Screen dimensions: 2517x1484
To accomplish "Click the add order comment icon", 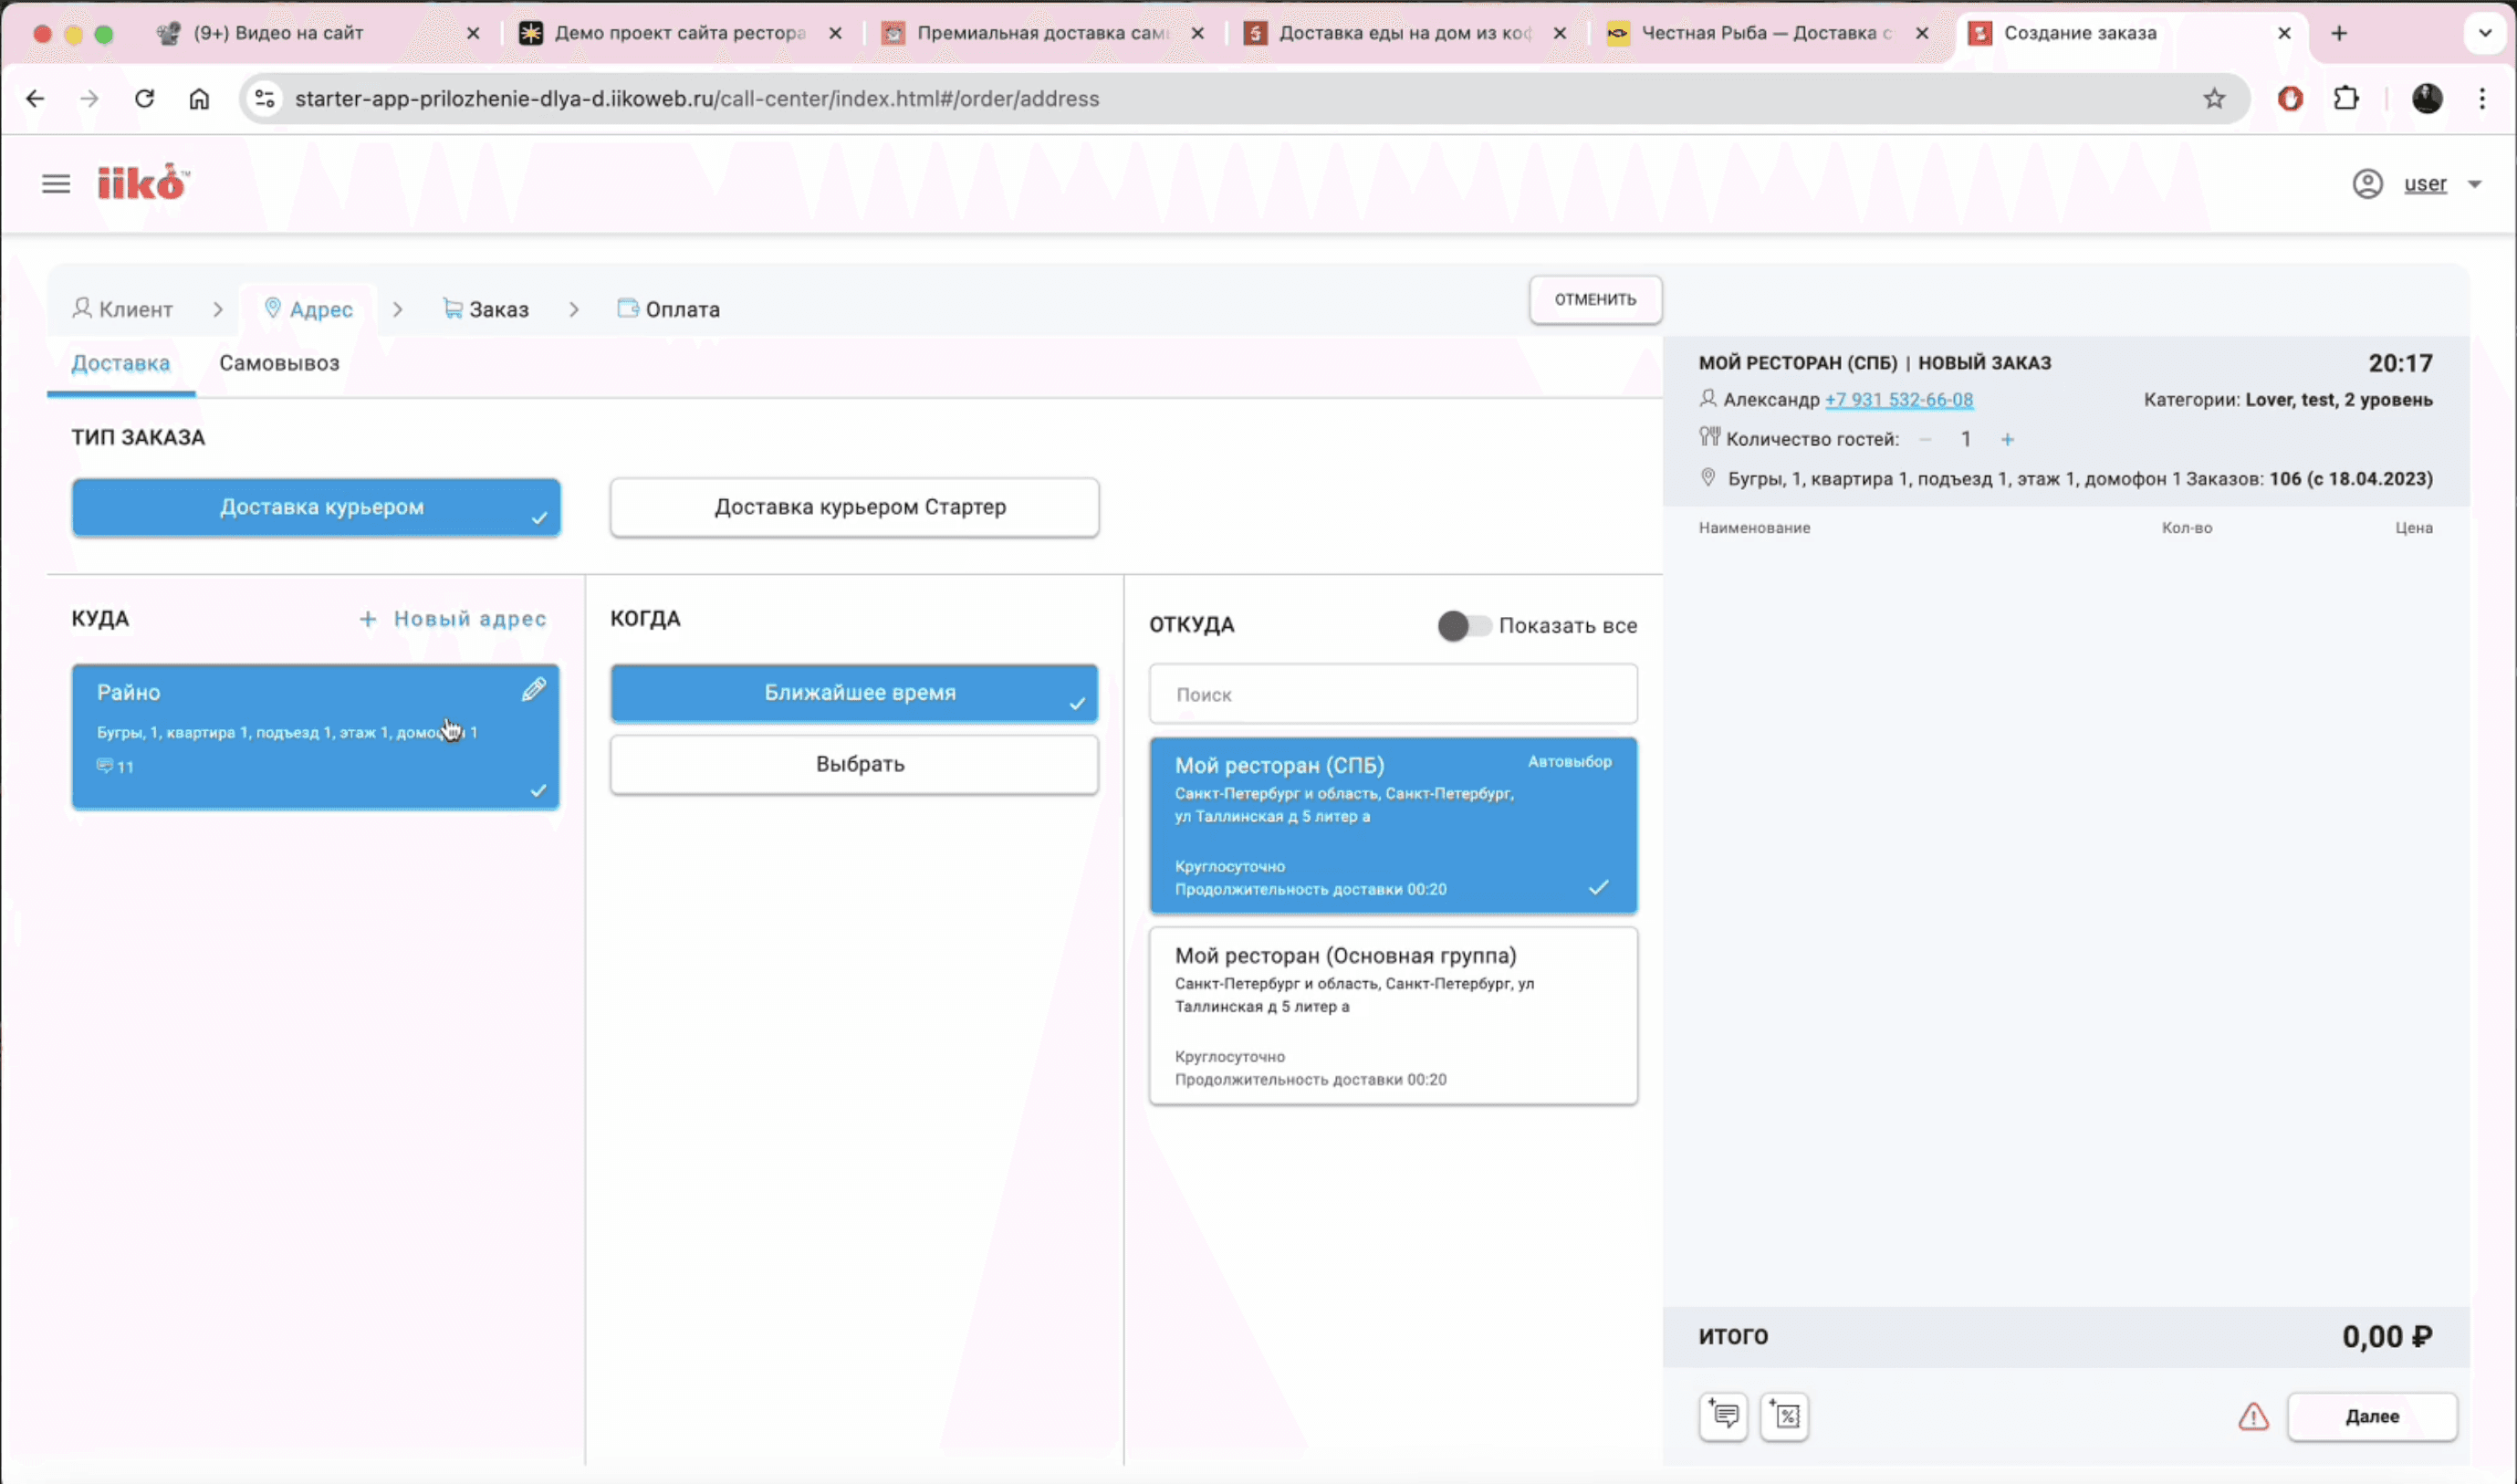I will [1723, 1416].
